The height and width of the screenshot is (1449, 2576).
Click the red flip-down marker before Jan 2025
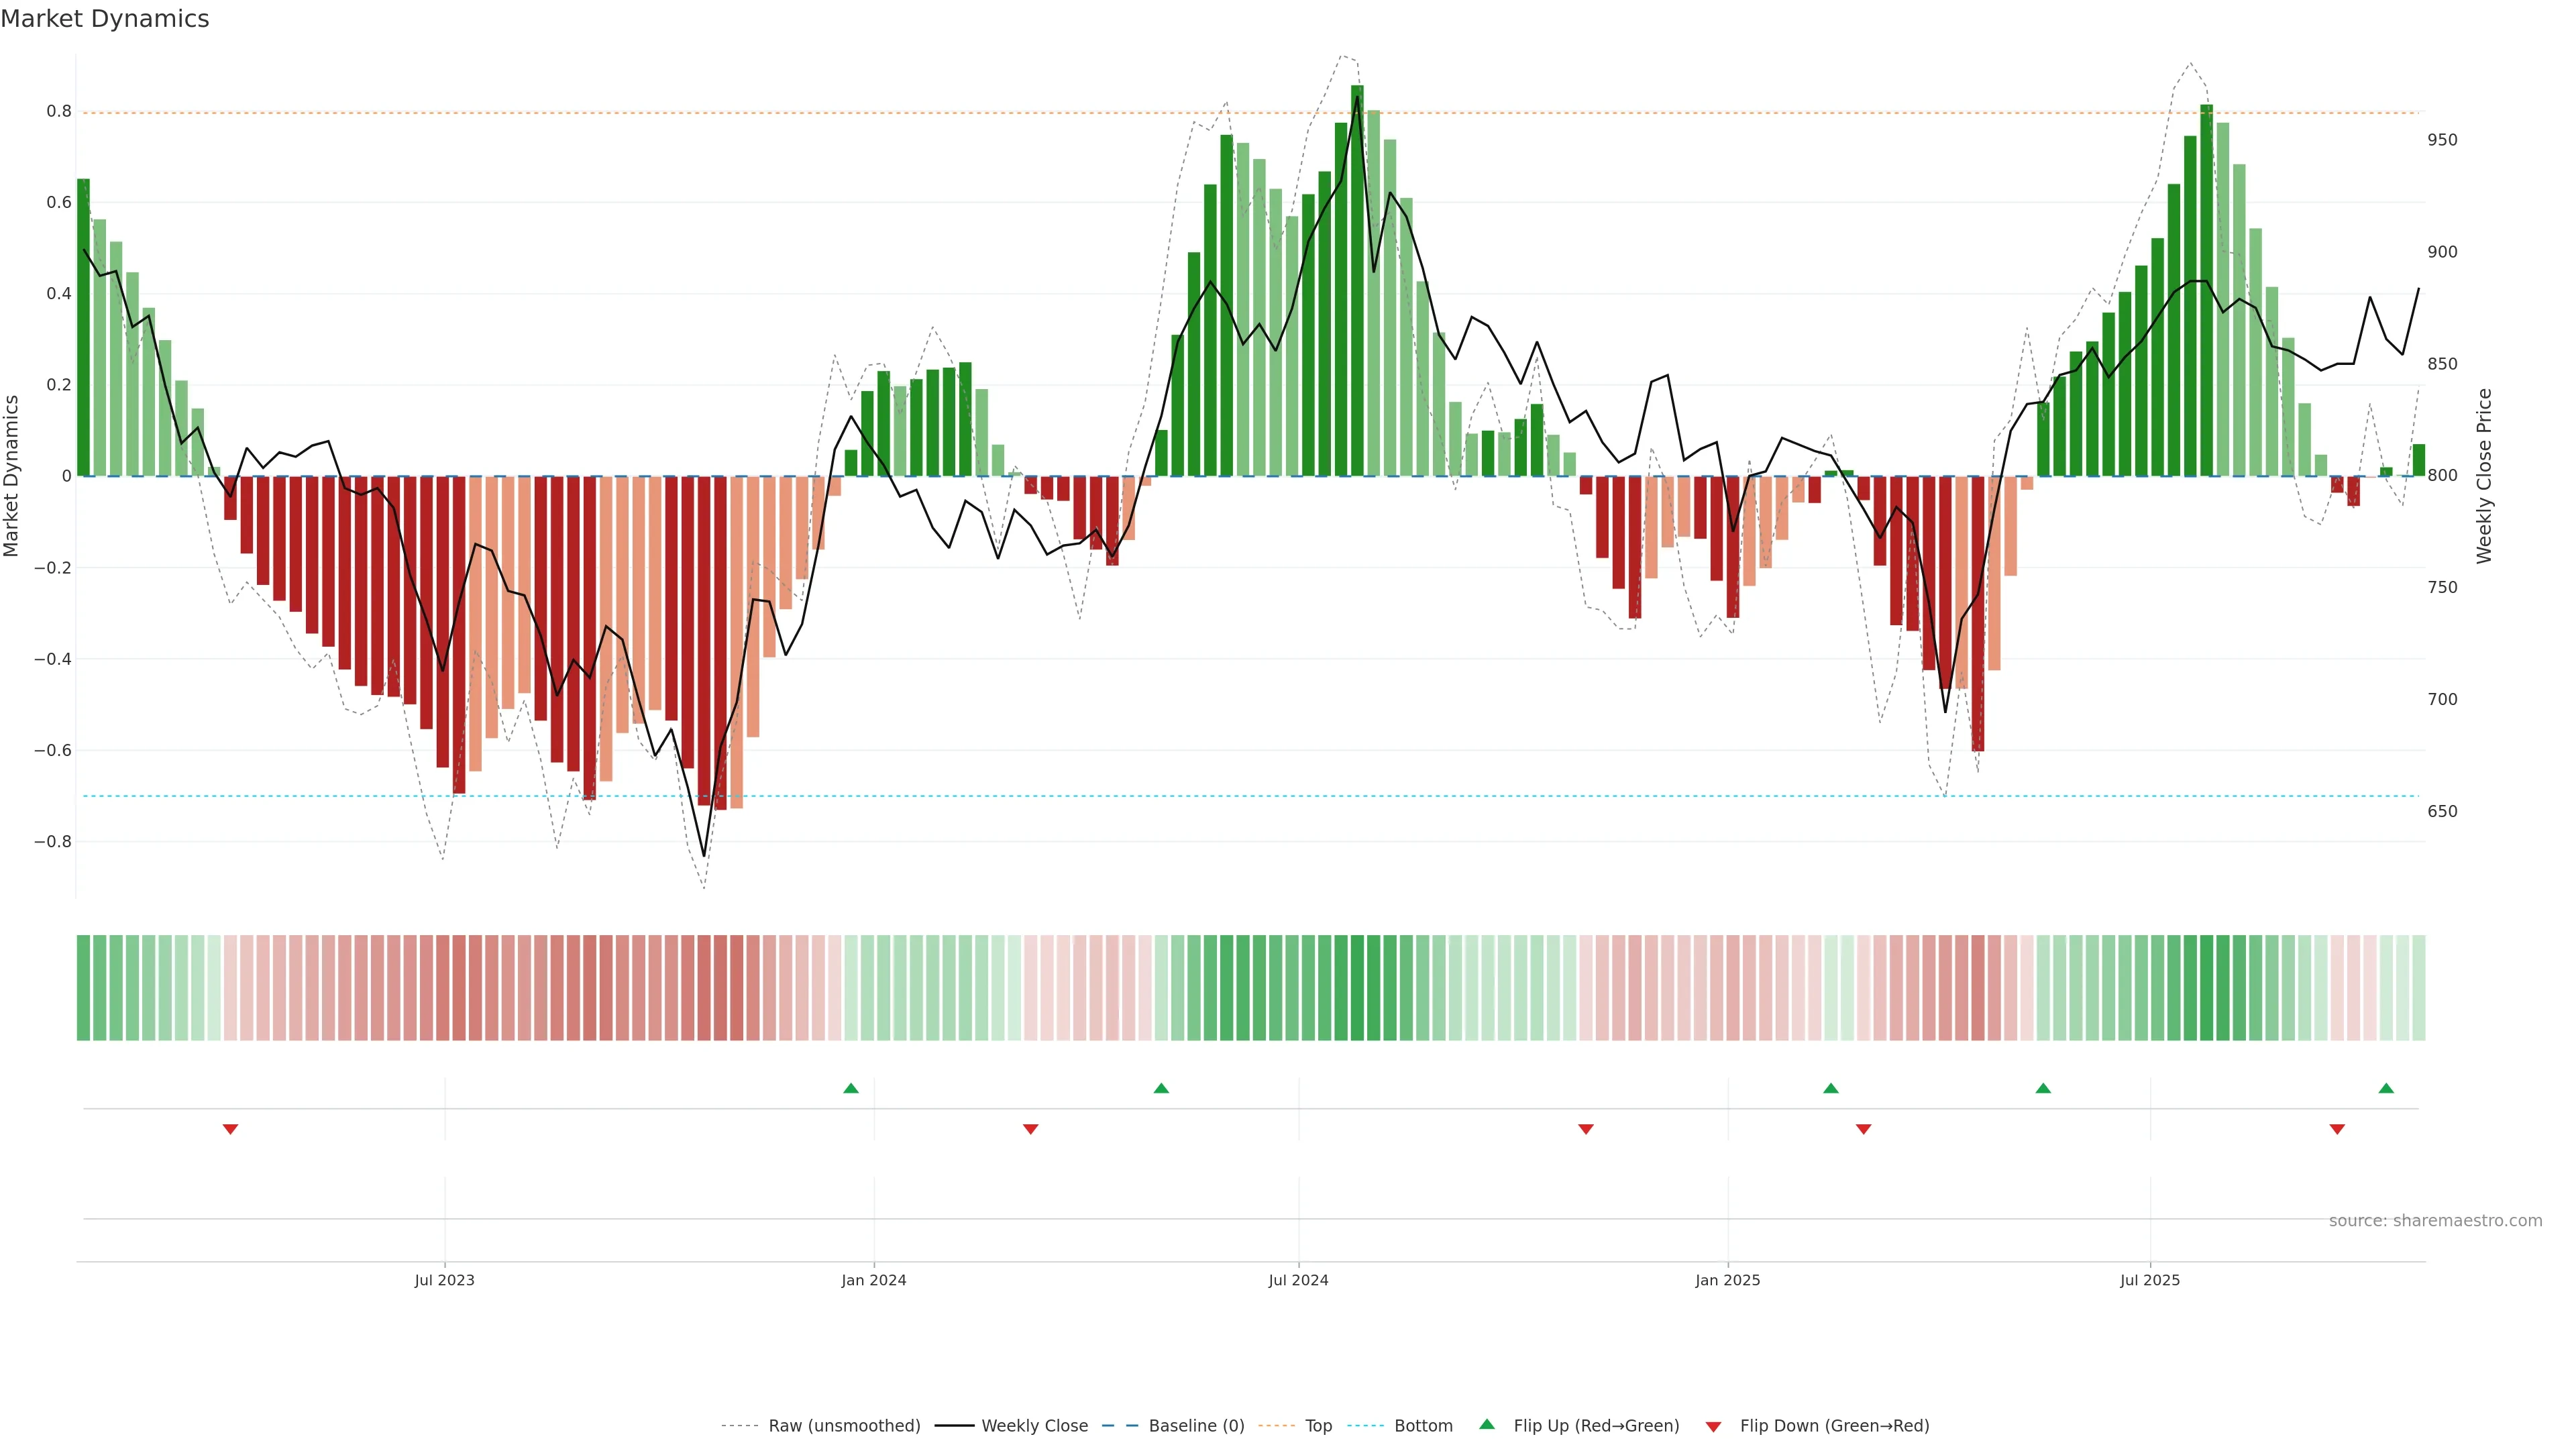[x=1585, y=1129]
